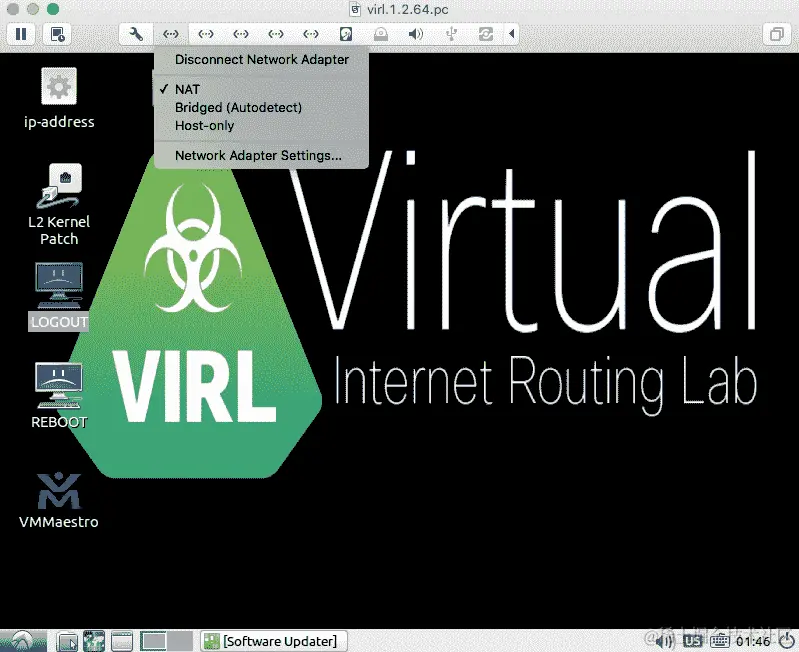This screenshot has height=652, width=799.
Task: Click the second taskbar launcher icon
Action: (x=94, y=641)
